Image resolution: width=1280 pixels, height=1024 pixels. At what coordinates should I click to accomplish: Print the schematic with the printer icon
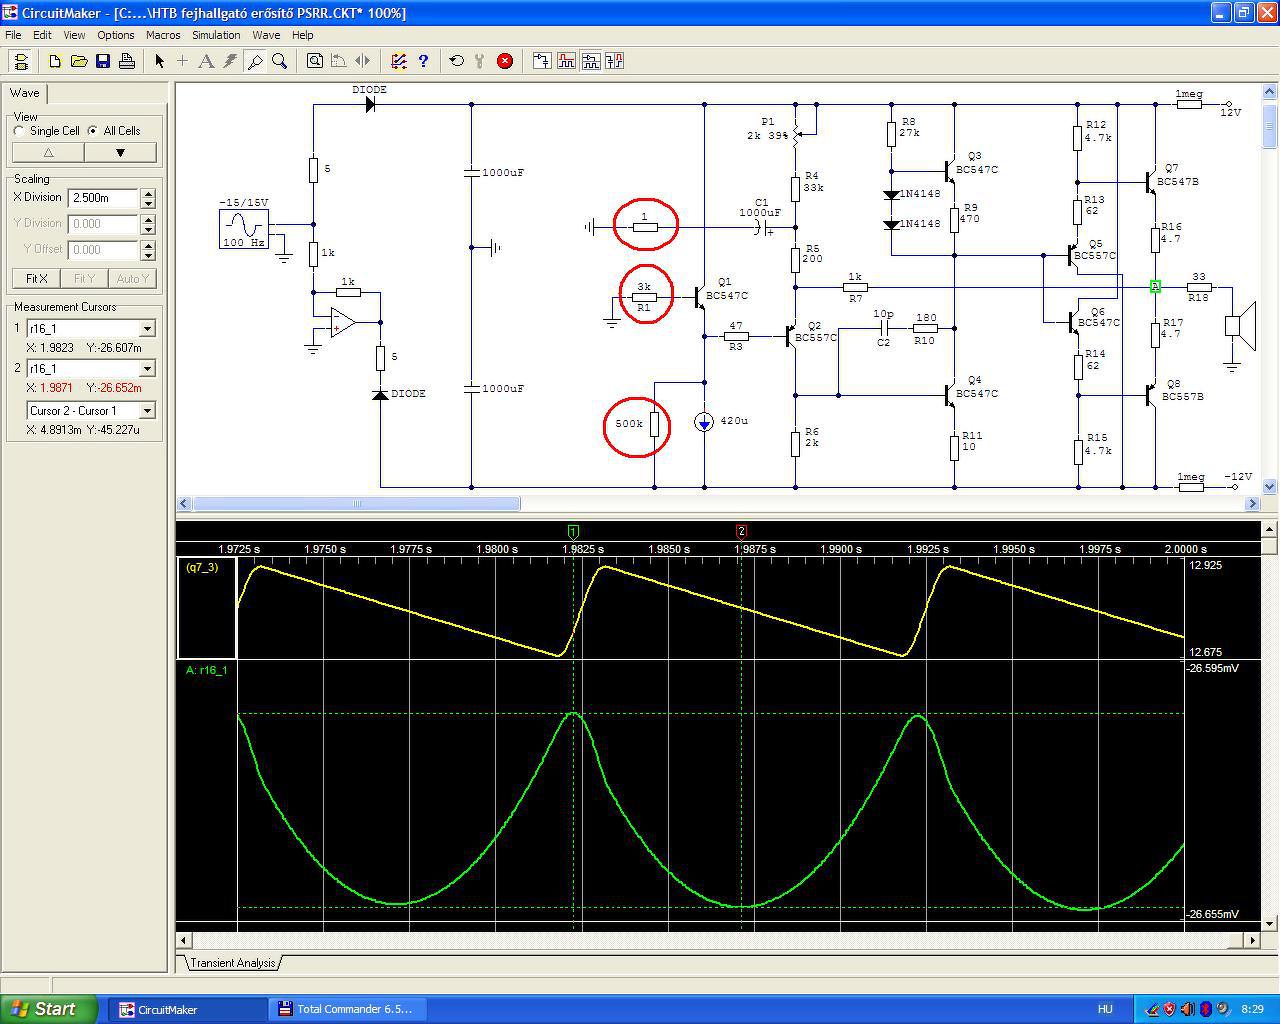click(127, 61)
